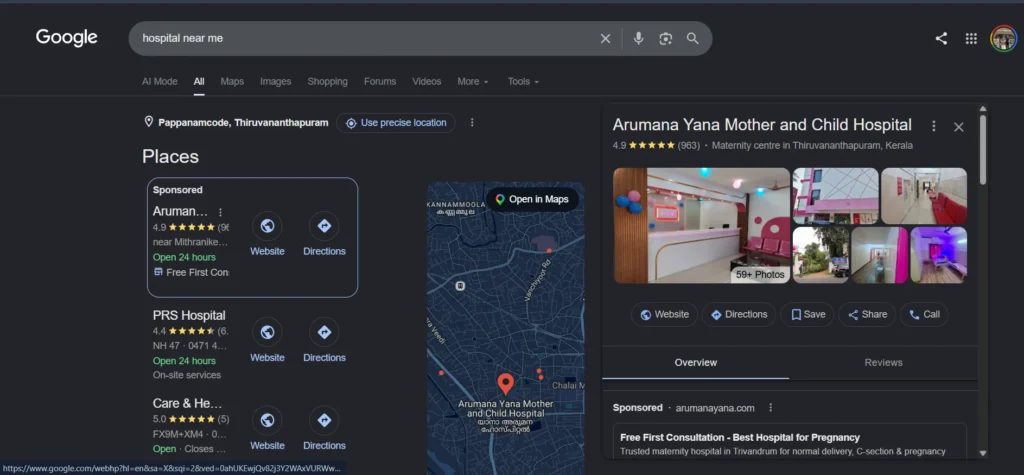Open ad options next to arumanayana.com
The image size is (1024, 475).
tap(771, 408)
